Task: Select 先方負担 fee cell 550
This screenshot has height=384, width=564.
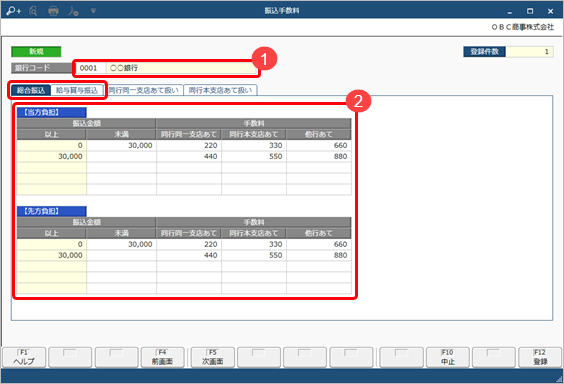Action: (254, 255)
